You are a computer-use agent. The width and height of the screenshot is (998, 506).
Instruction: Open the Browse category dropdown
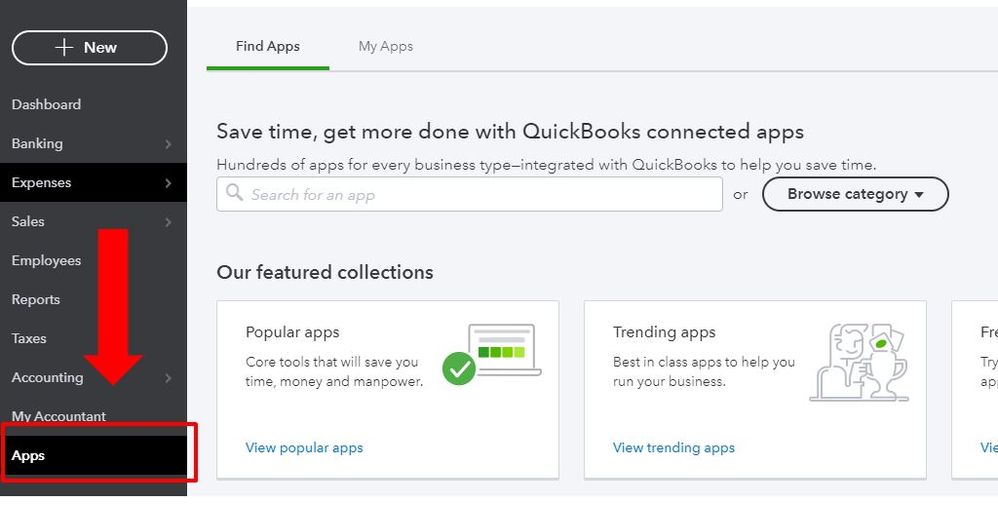pos(855,194)
